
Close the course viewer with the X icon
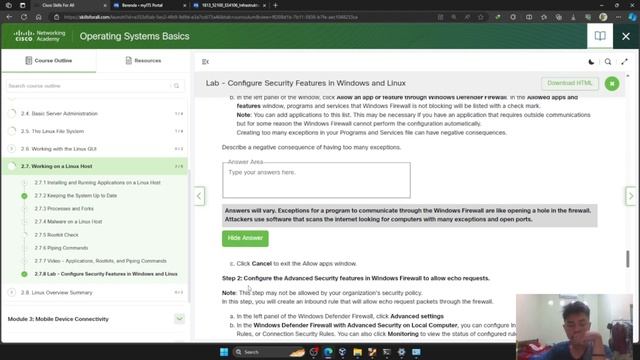tap(626, 36)
